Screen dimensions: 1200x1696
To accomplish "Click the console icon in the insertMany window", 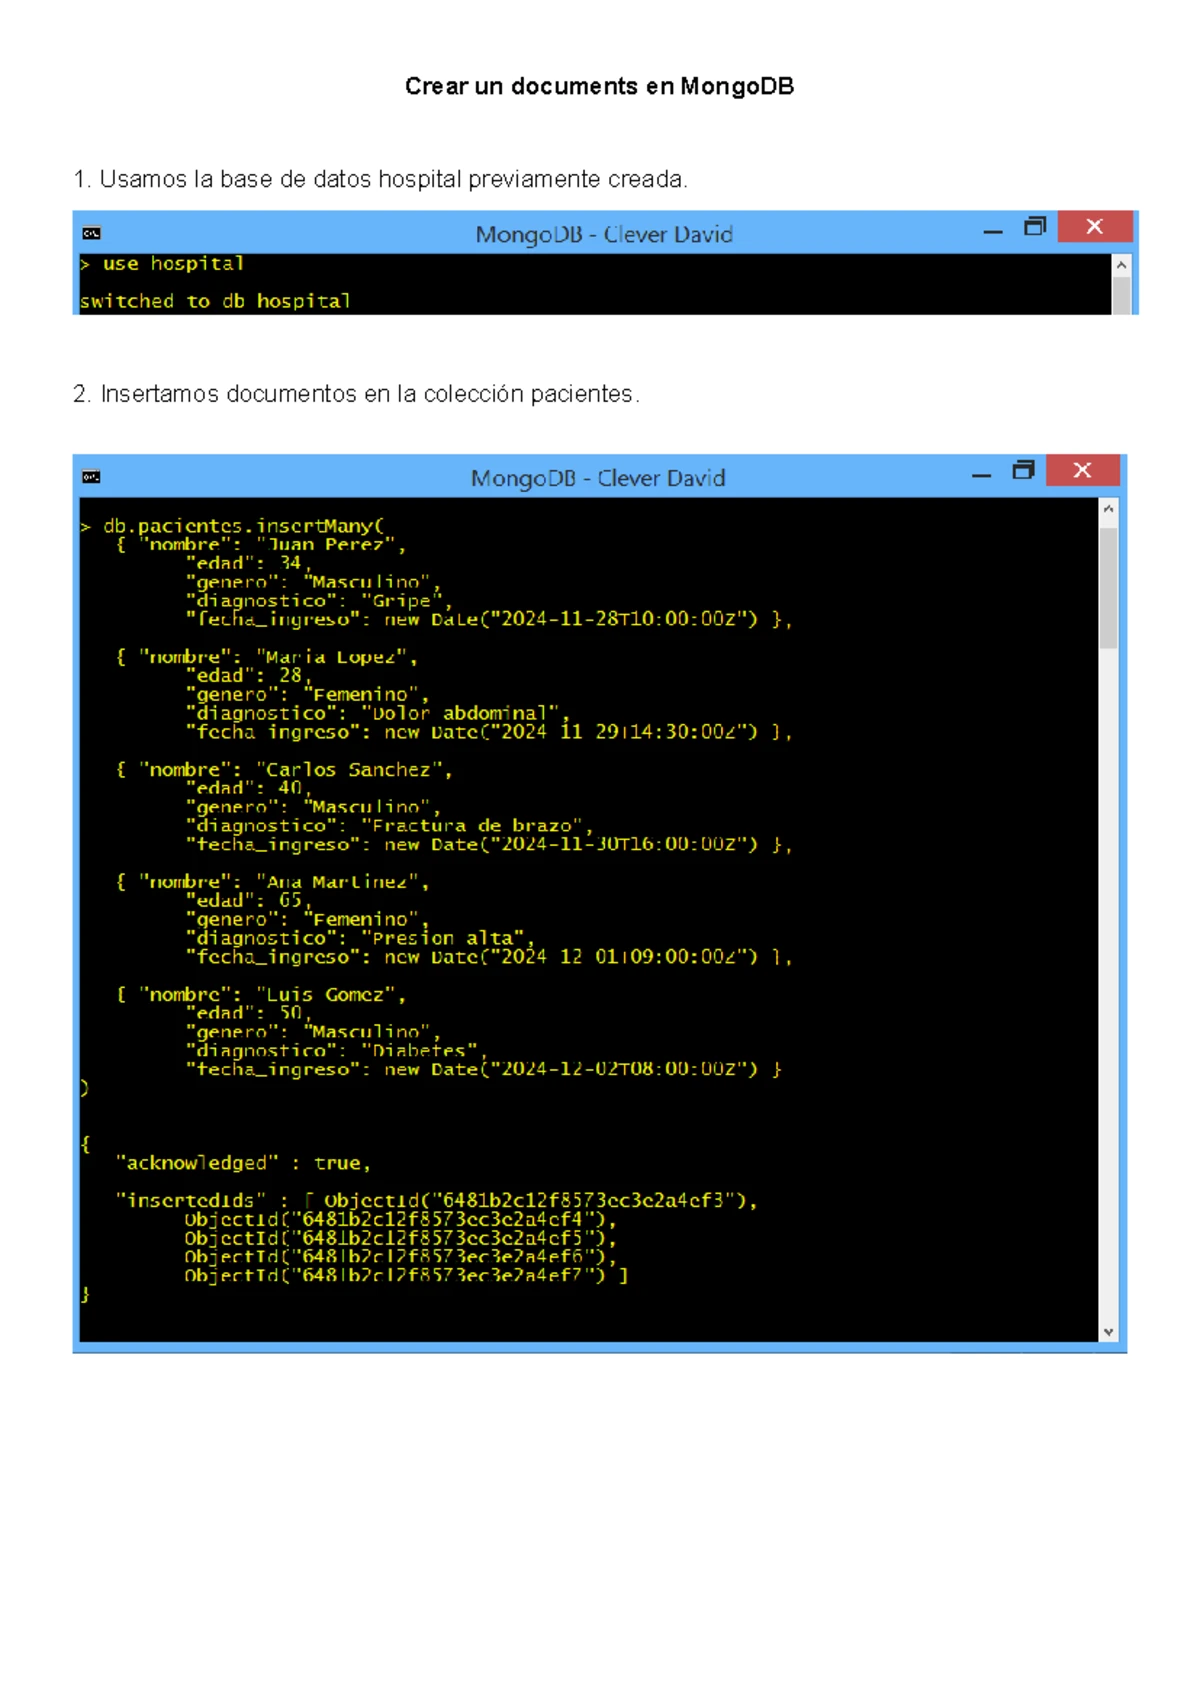I will click(x=91, y=477).
